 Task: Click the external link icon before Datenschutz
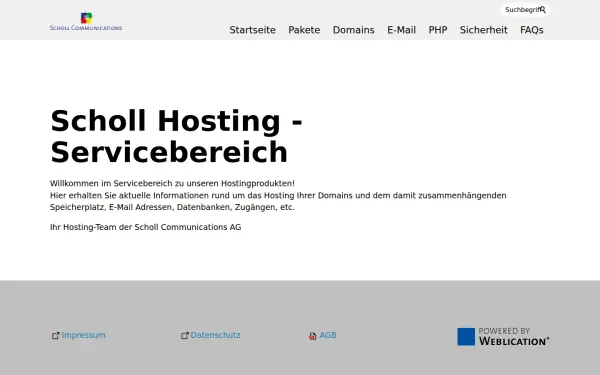pyautogui.click(x=185, y=336)
